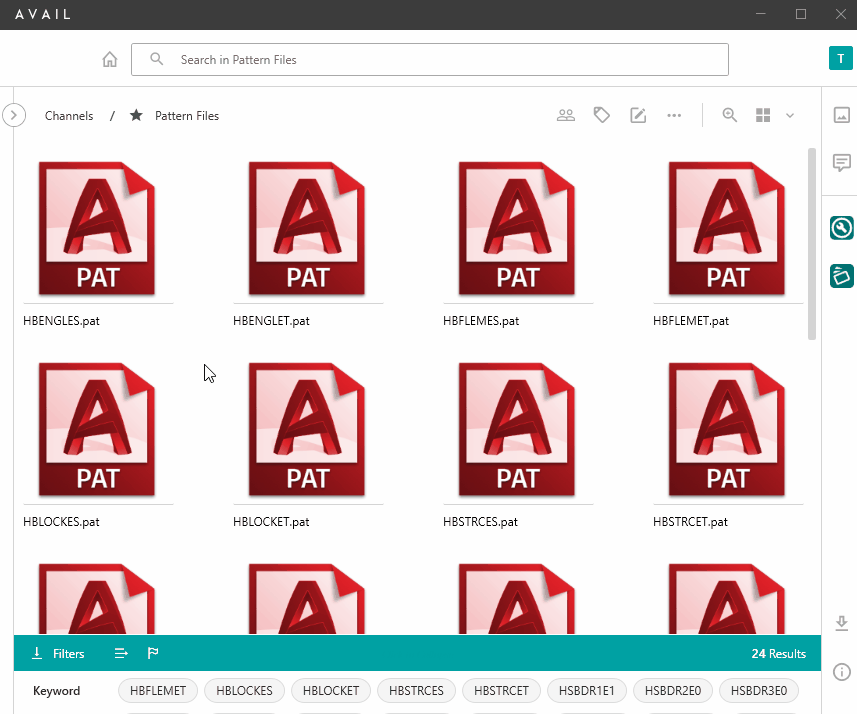Click the download icon near bottom right

841,623
